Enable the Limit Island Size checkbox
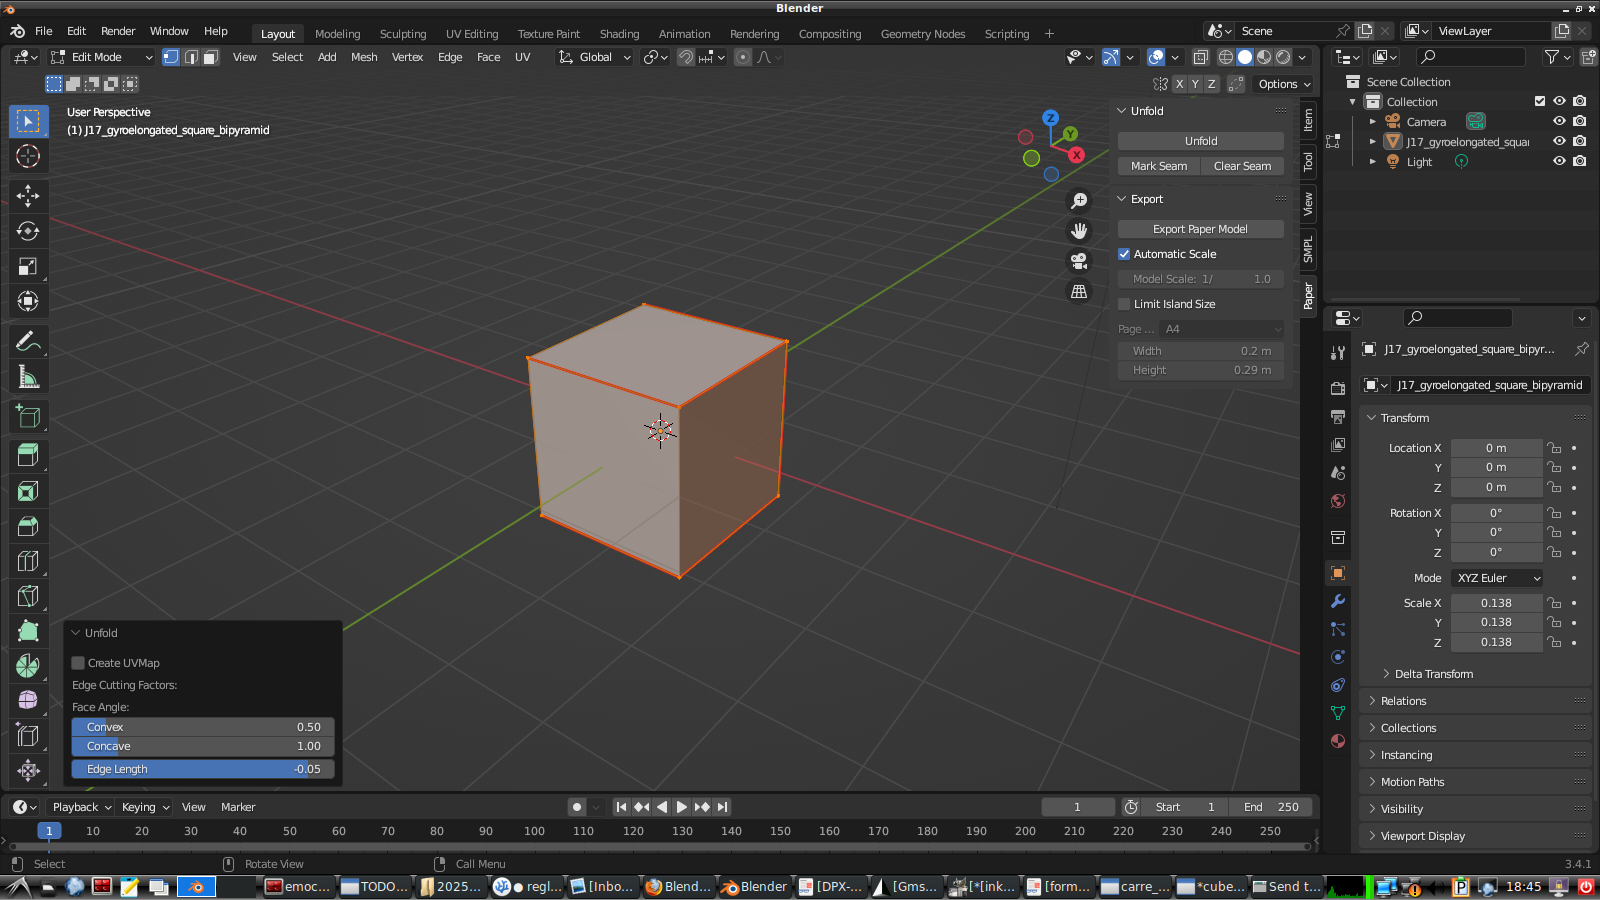Image resolution: width=1600 pixels, height=900 pixels. [1124, 304]
